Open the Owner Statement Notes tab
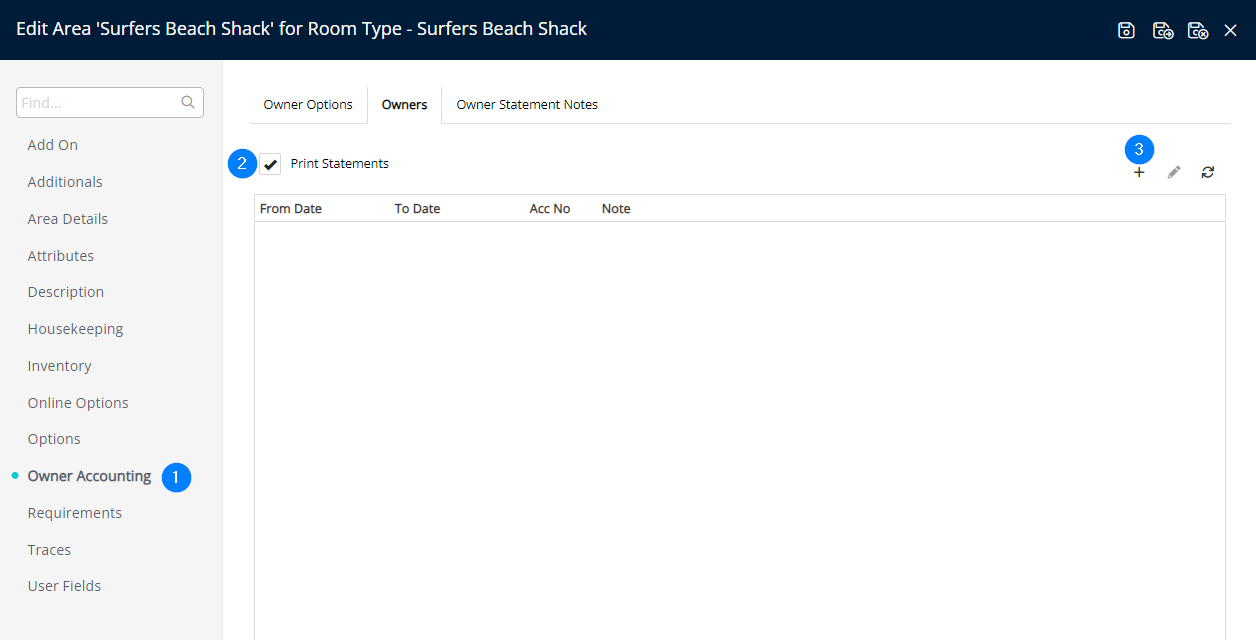The image size is (1256, 640). point(527,104)
